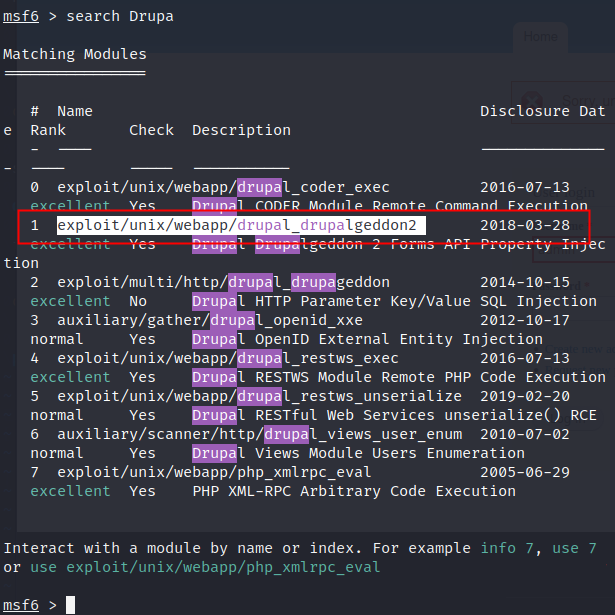
Task: Click 'Drupal Views Module Users Enumeration' description
Action: 358,453
